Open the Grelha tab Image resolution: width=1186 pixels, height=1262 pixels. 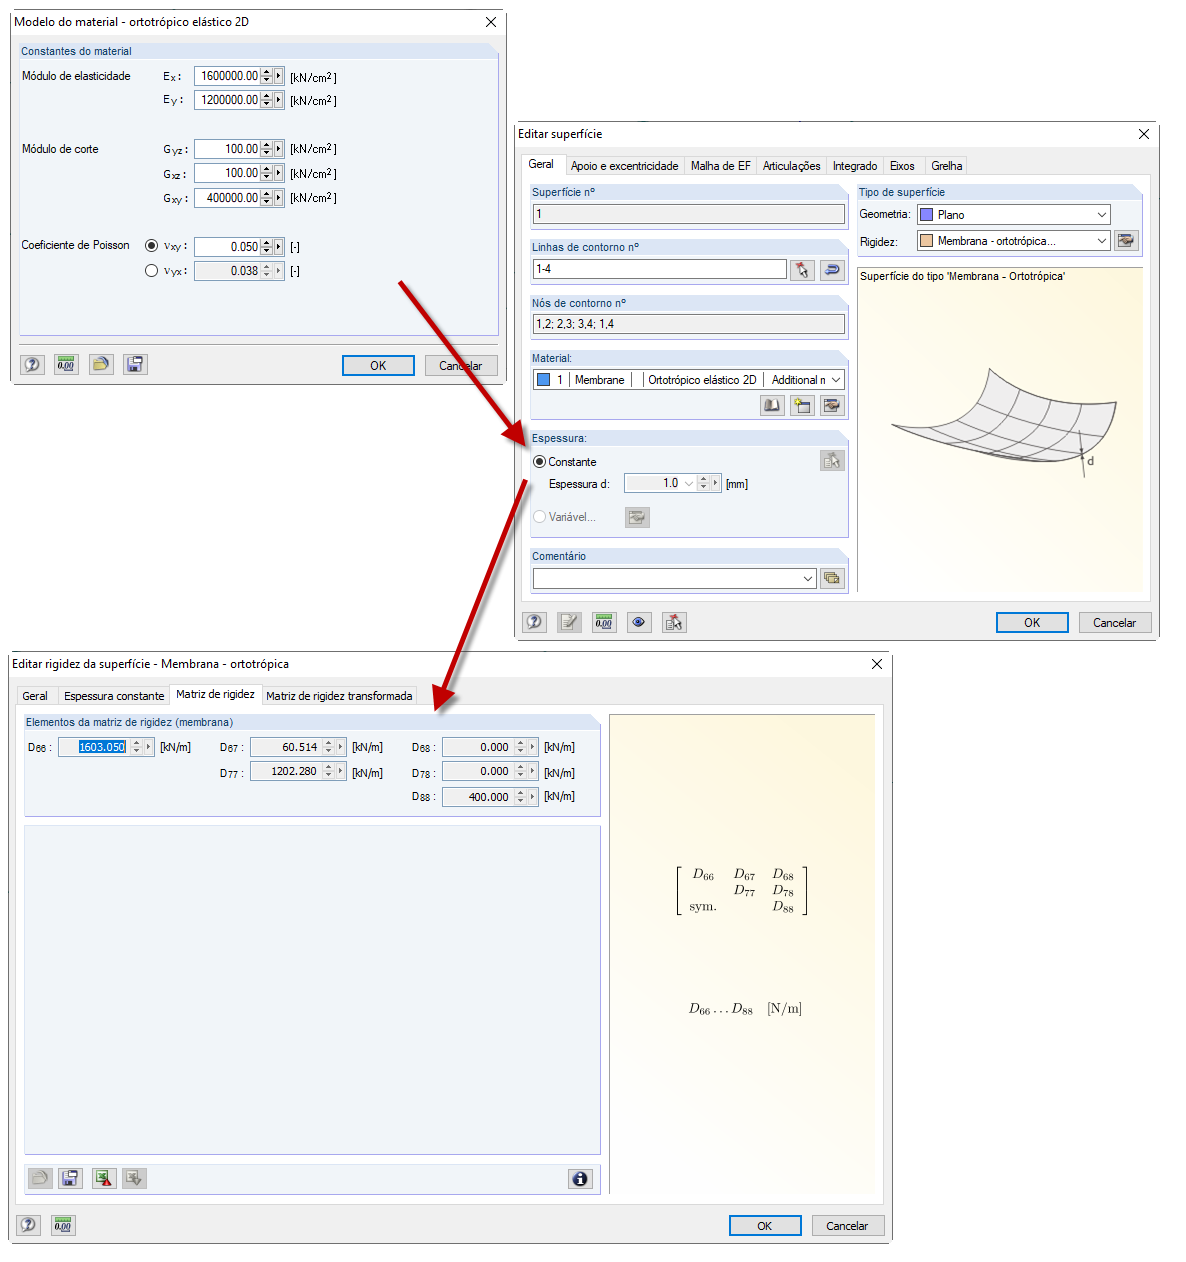pyautogui.click(x=946, y=166)
